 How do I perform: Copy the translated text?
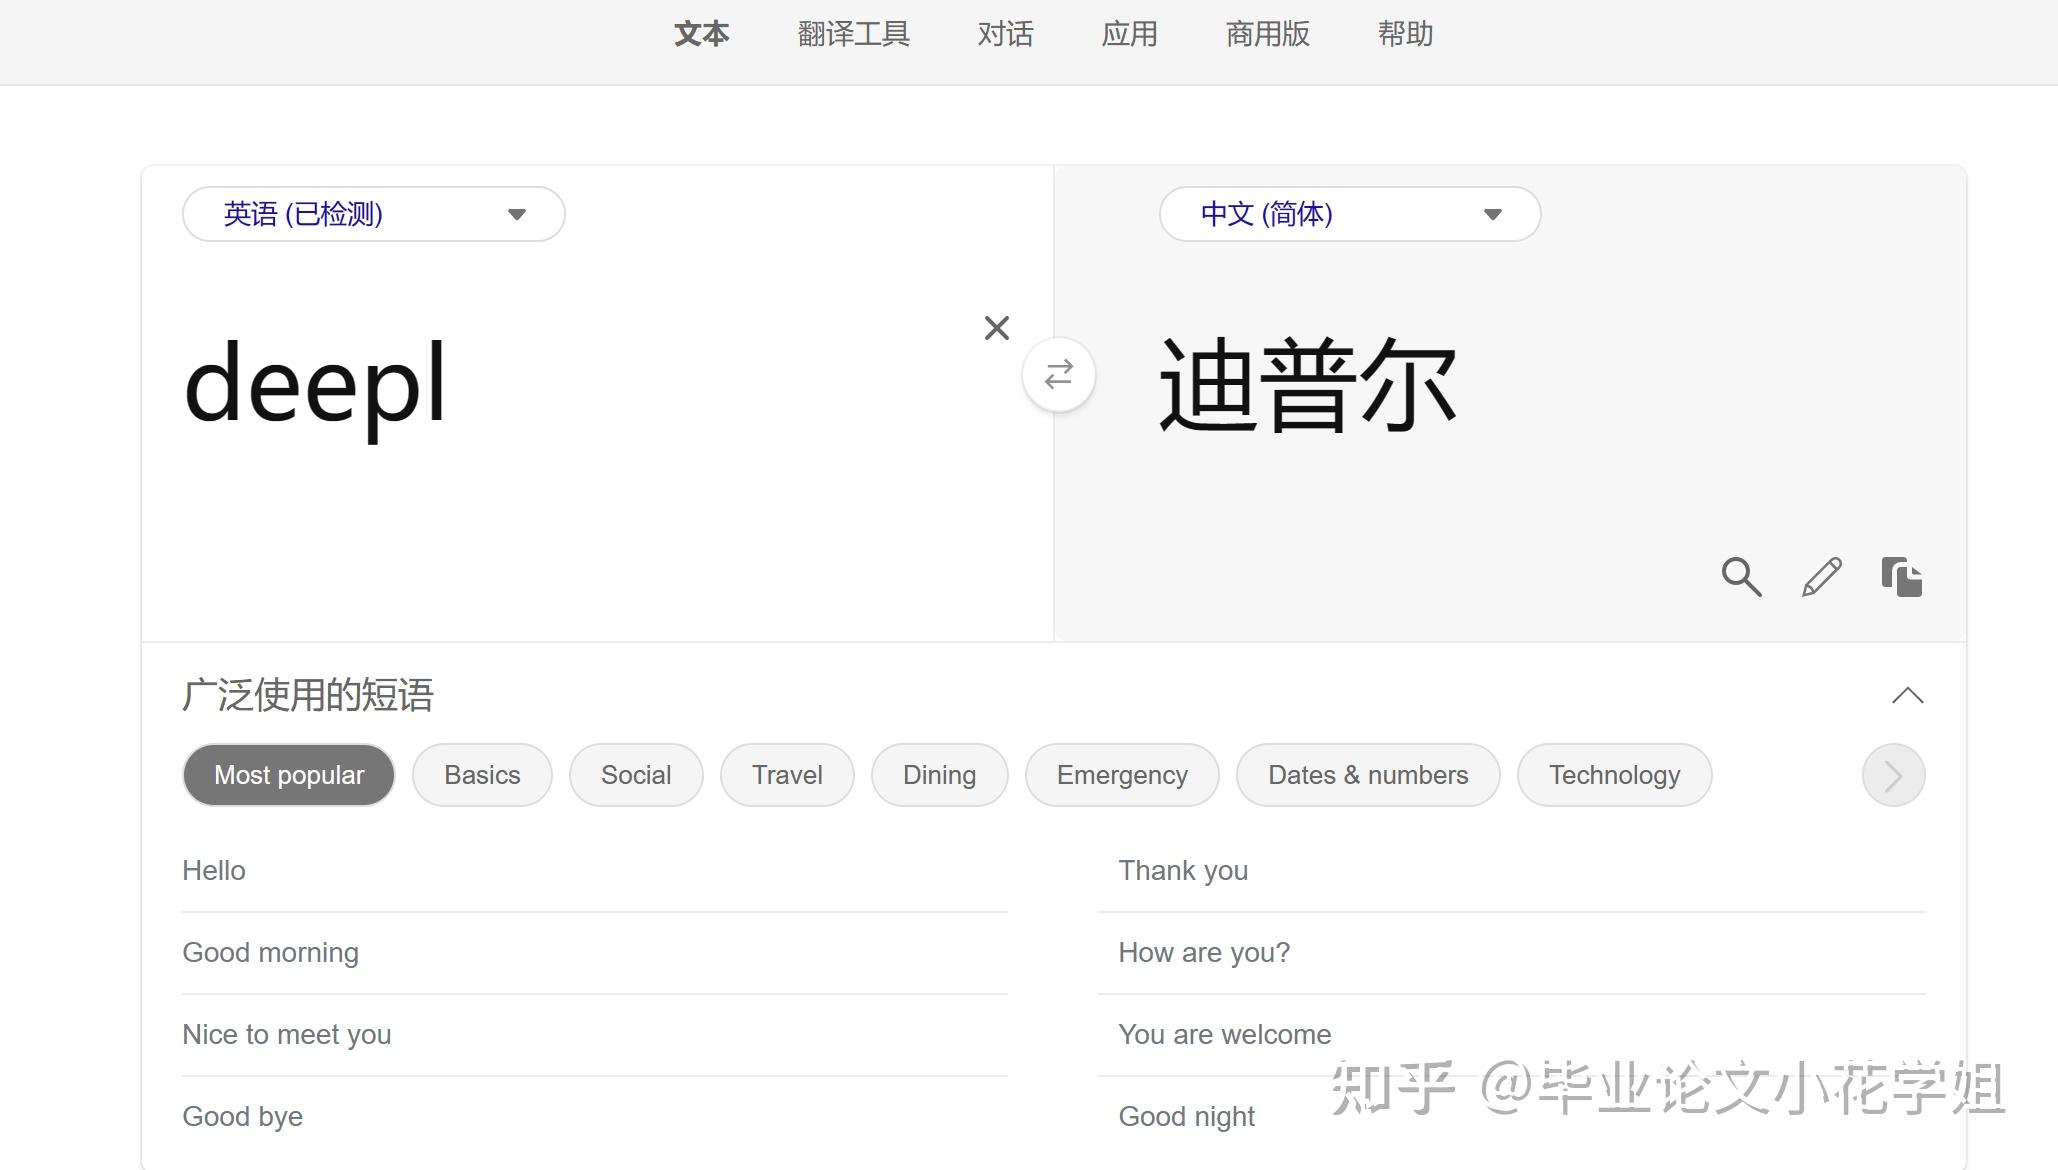click(1901, 577)
